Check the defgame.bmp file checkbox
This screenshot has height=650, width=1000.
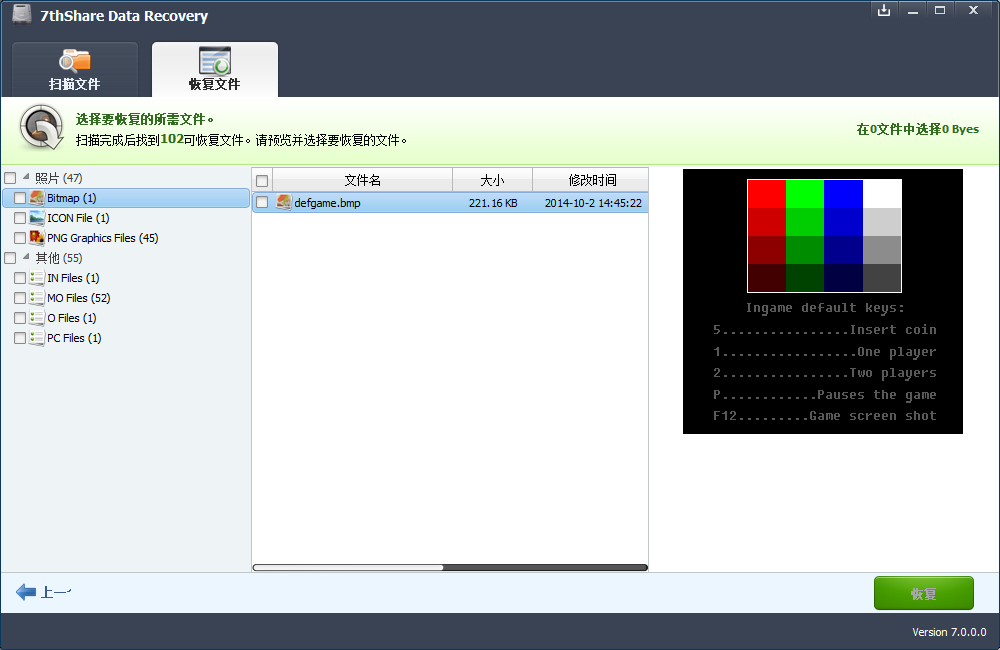262,202
